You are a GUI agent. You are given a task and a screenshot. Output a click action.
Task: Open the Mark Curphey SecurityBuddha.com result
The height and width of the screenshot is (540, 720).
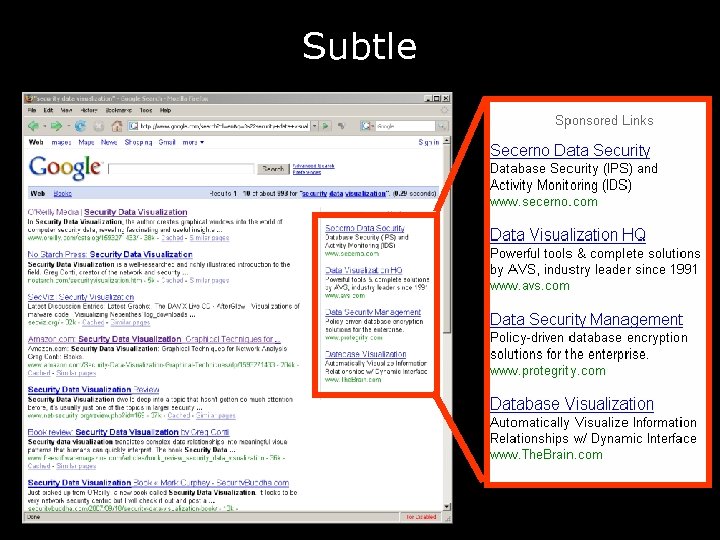(x=158, y=483)
